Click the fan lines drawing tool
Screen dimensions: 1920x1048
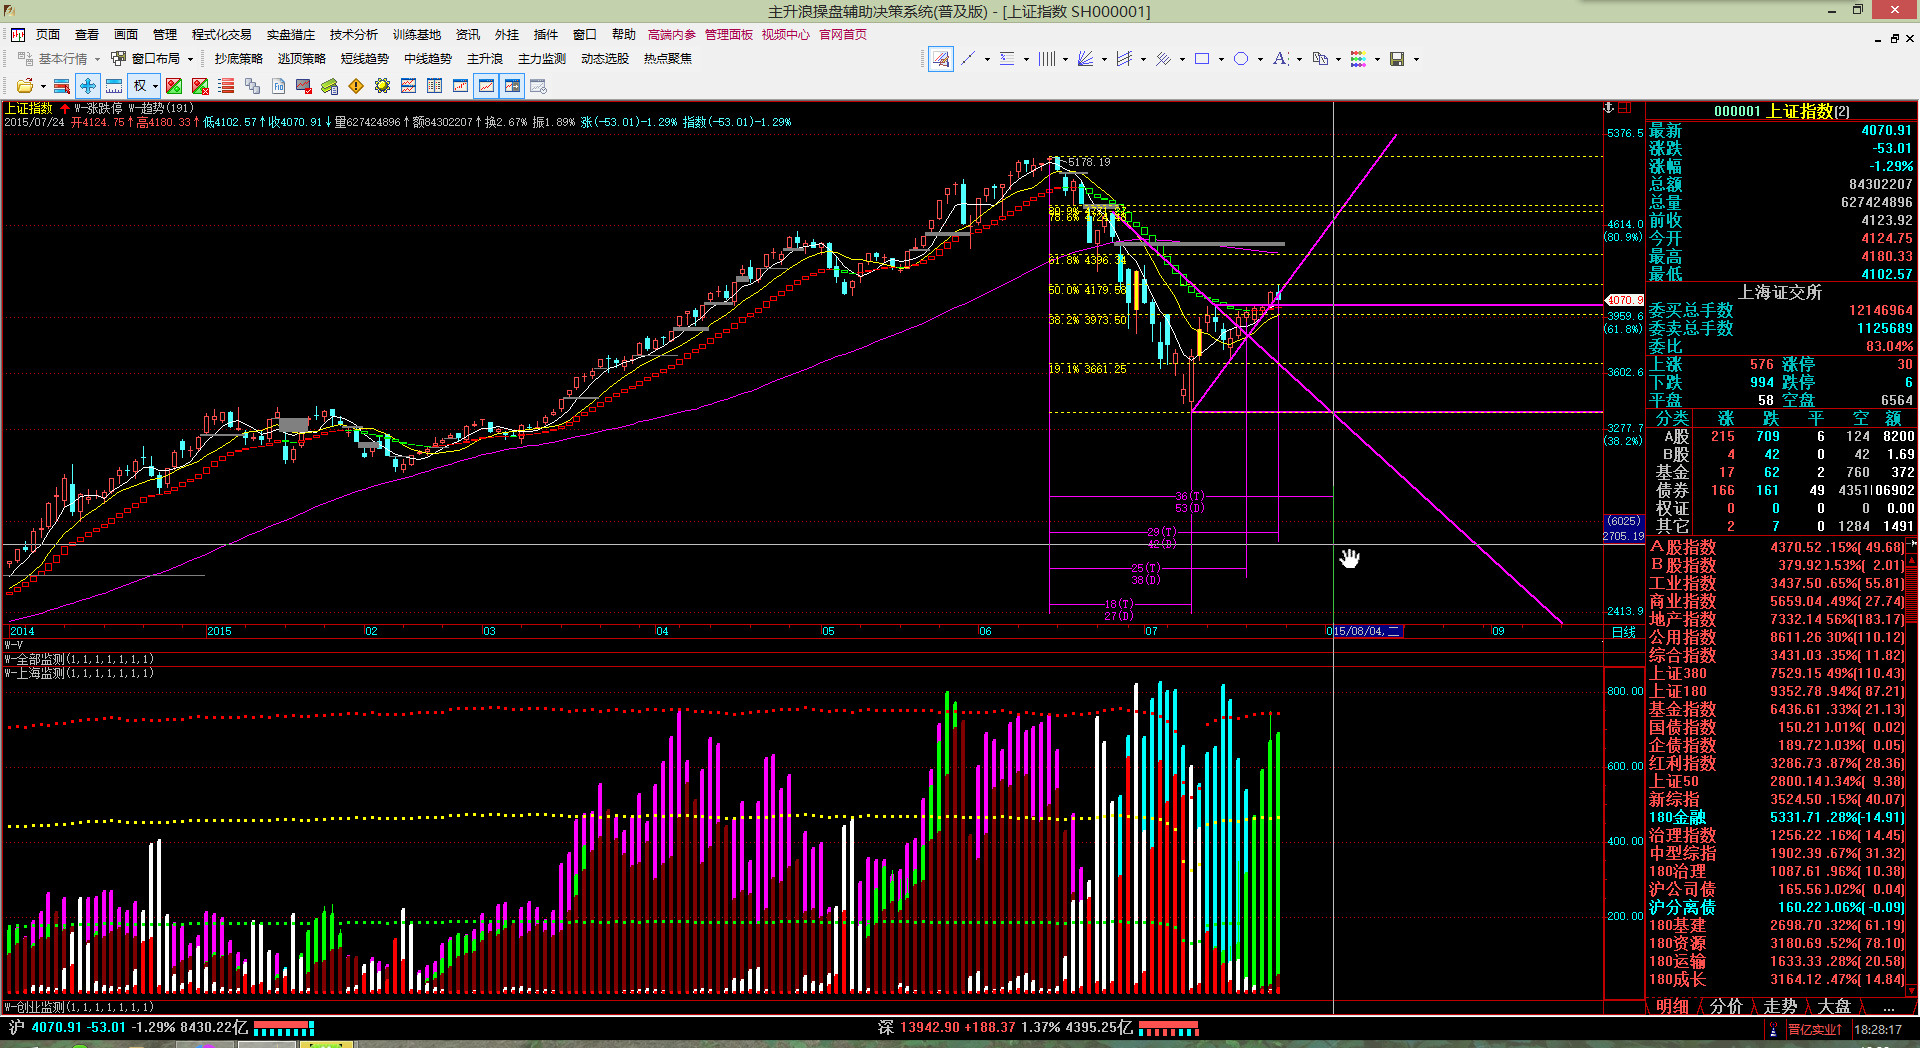(1085, 59)
